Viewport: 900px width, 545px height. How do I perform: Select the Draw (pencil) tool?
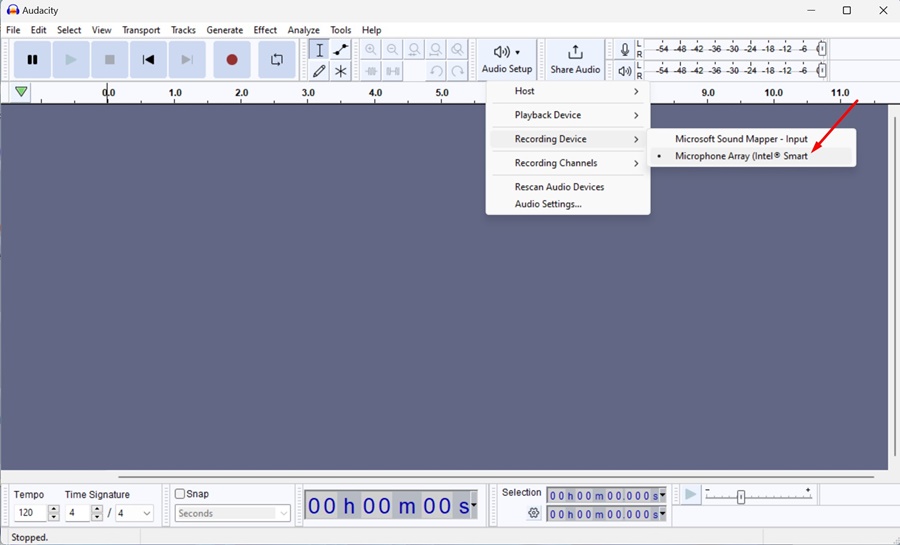coord(319,71)
